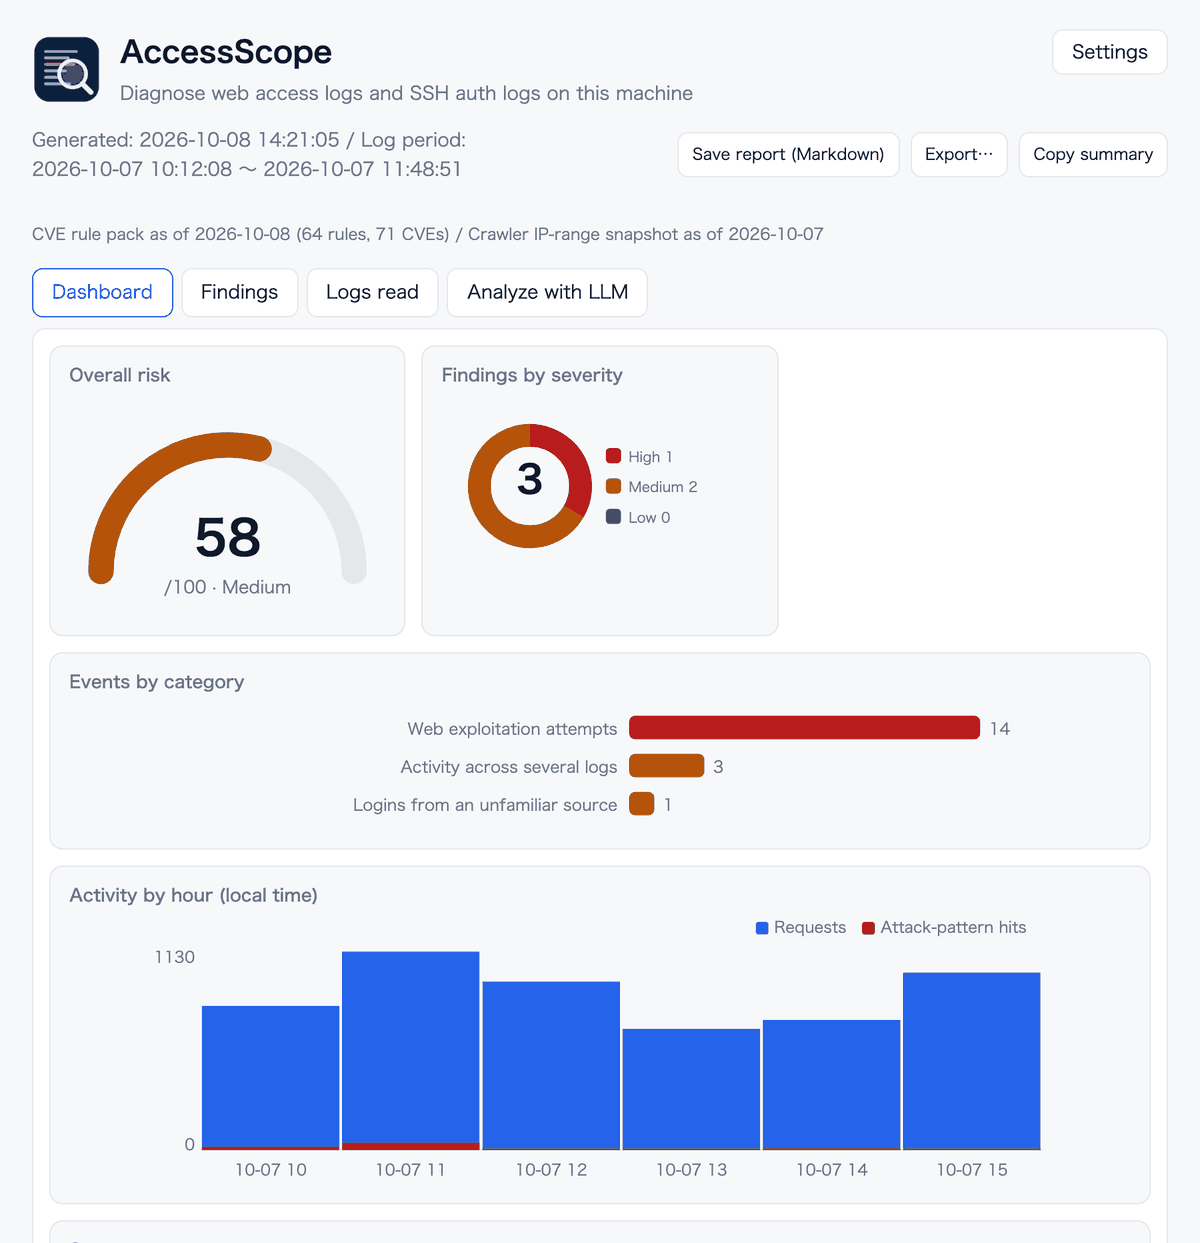Open the Settings button
Viewport: 1200px width, 1243px height.
(x=1109, y=52)
